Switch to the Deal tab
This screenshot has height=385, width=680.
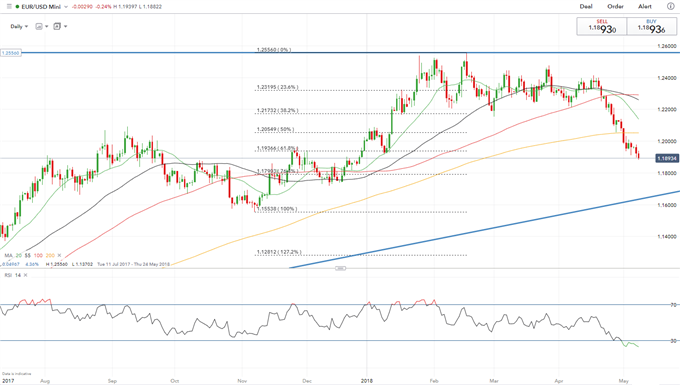coord(586,7)
